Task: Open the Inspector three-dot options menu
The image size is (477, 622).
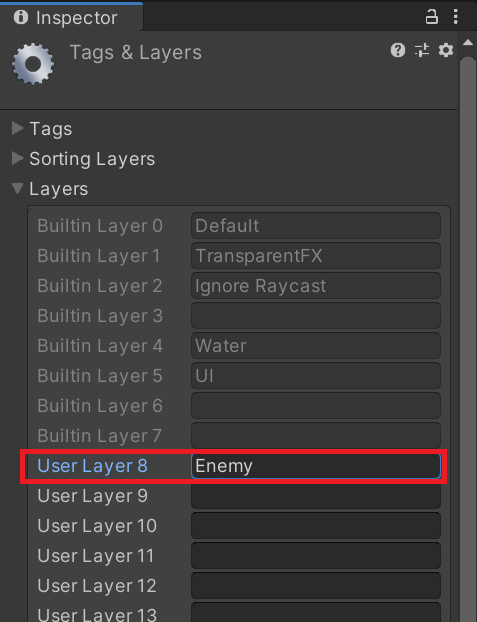Action: coord(455,17)
